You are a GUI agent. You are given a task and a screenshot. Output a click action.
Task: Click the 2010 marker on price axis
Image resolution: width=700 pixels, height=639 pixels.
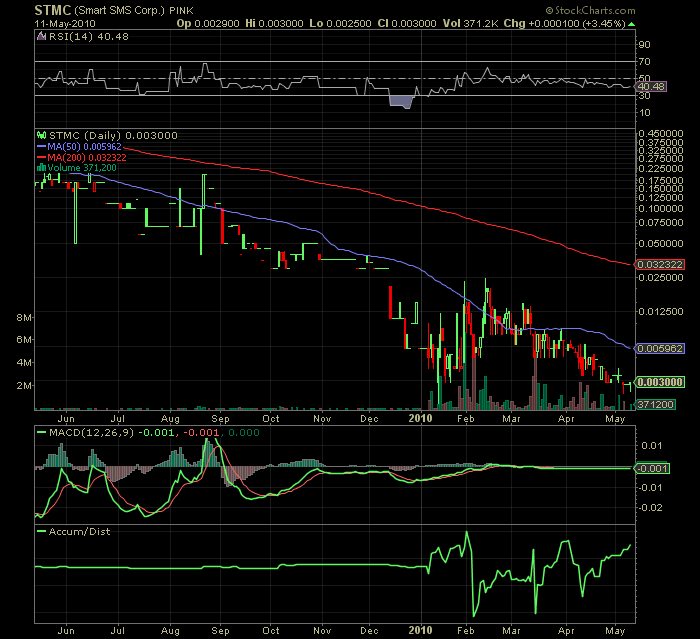(x=423, y=418)
